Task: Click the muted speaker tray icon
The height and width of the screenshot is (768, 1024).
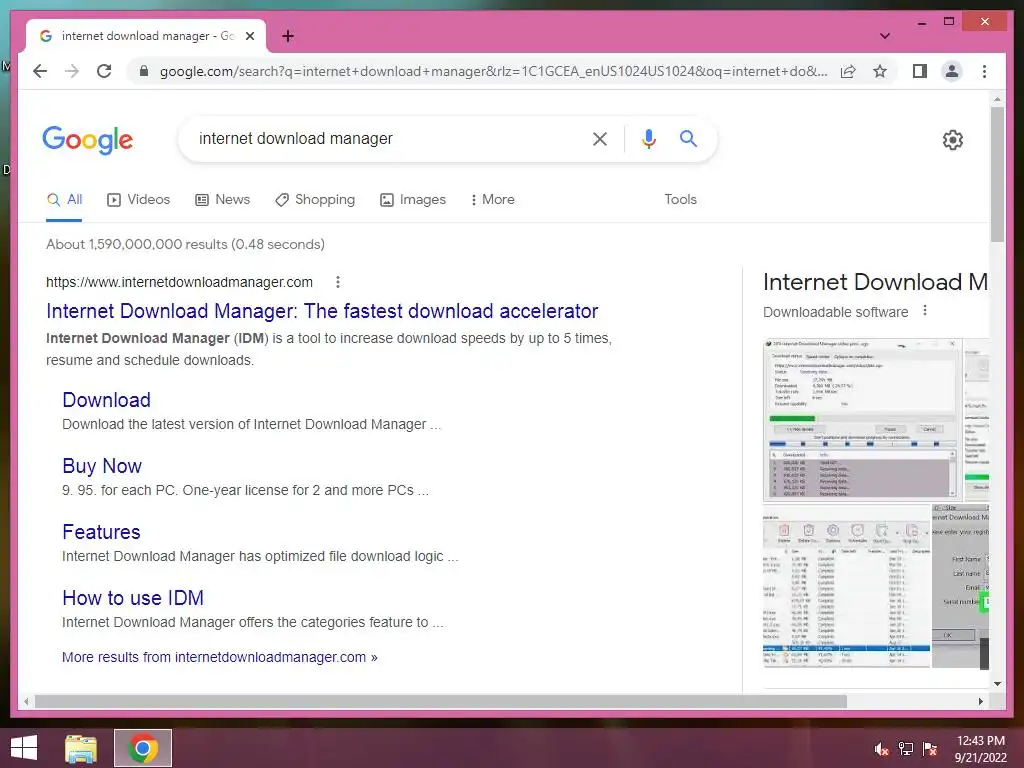Action: (x=881, y=749)
